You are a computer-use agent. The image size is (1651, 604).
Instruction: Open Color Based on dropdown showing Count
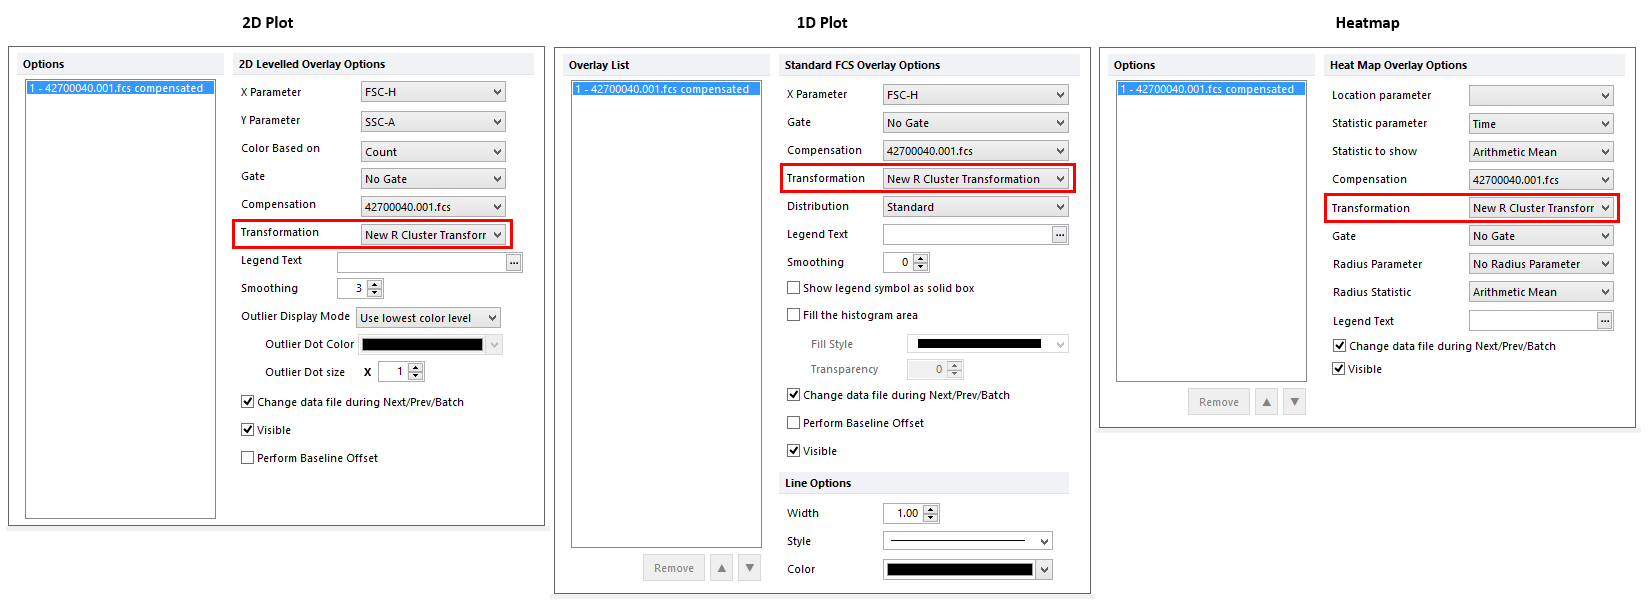[432, 152]
